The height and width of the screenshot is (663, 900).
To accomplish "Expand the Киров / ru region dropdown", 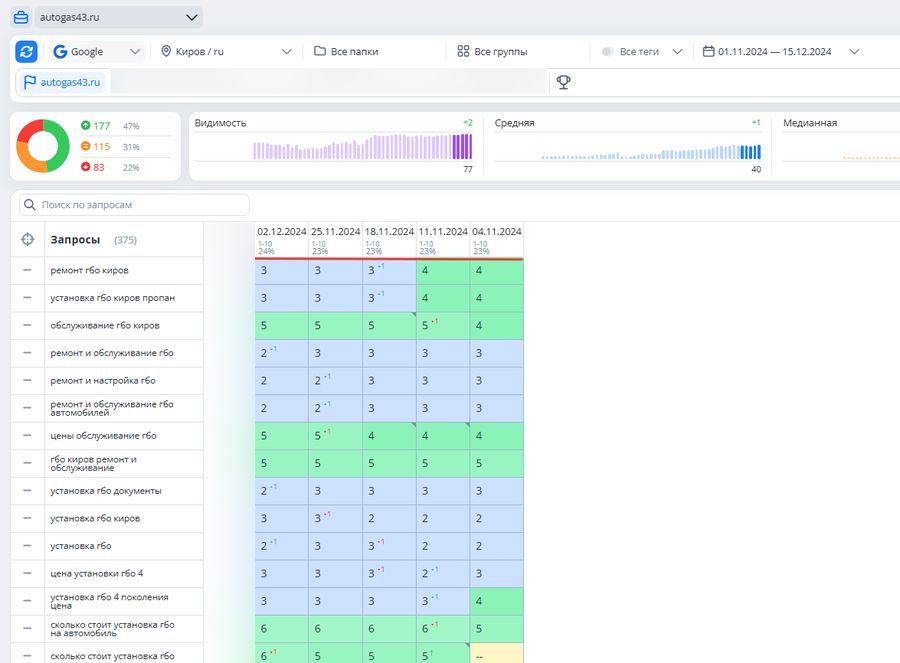I will pos(227,51).
